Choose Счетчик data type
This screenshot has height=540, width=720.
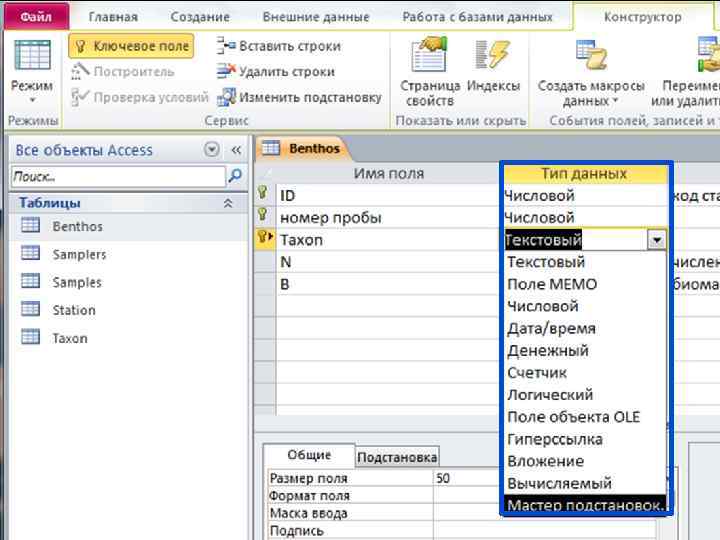click(x=585, y=372)
